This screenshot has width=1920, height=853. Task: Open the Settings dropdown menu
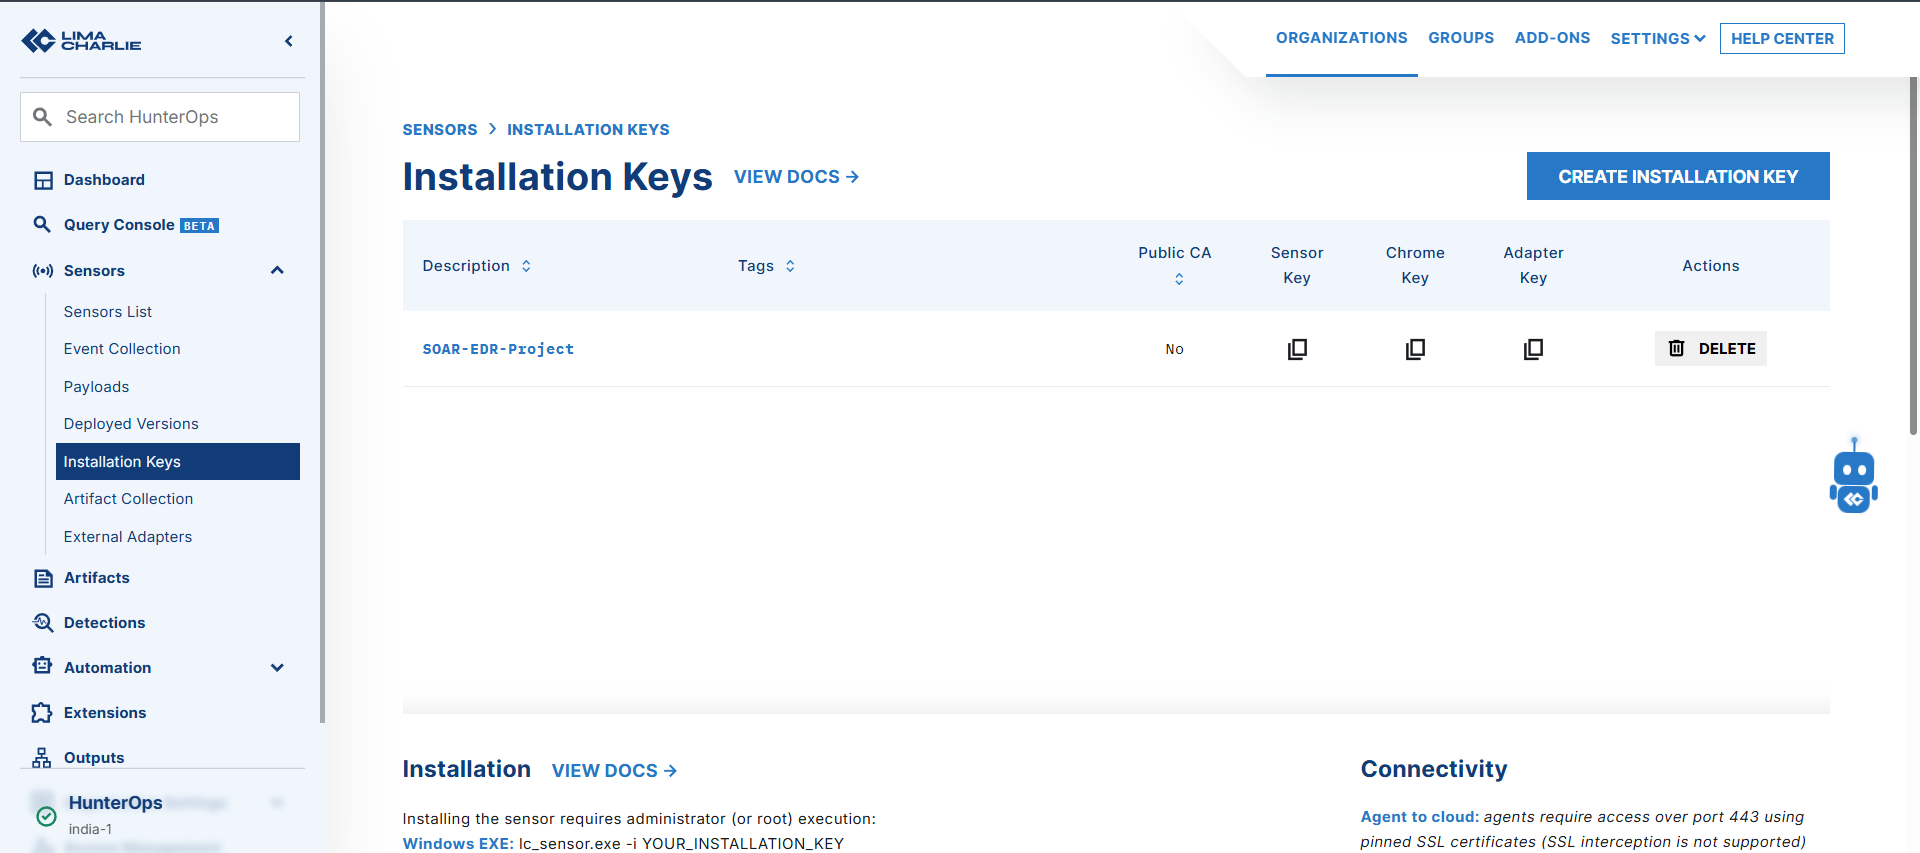click(1657, 39)
